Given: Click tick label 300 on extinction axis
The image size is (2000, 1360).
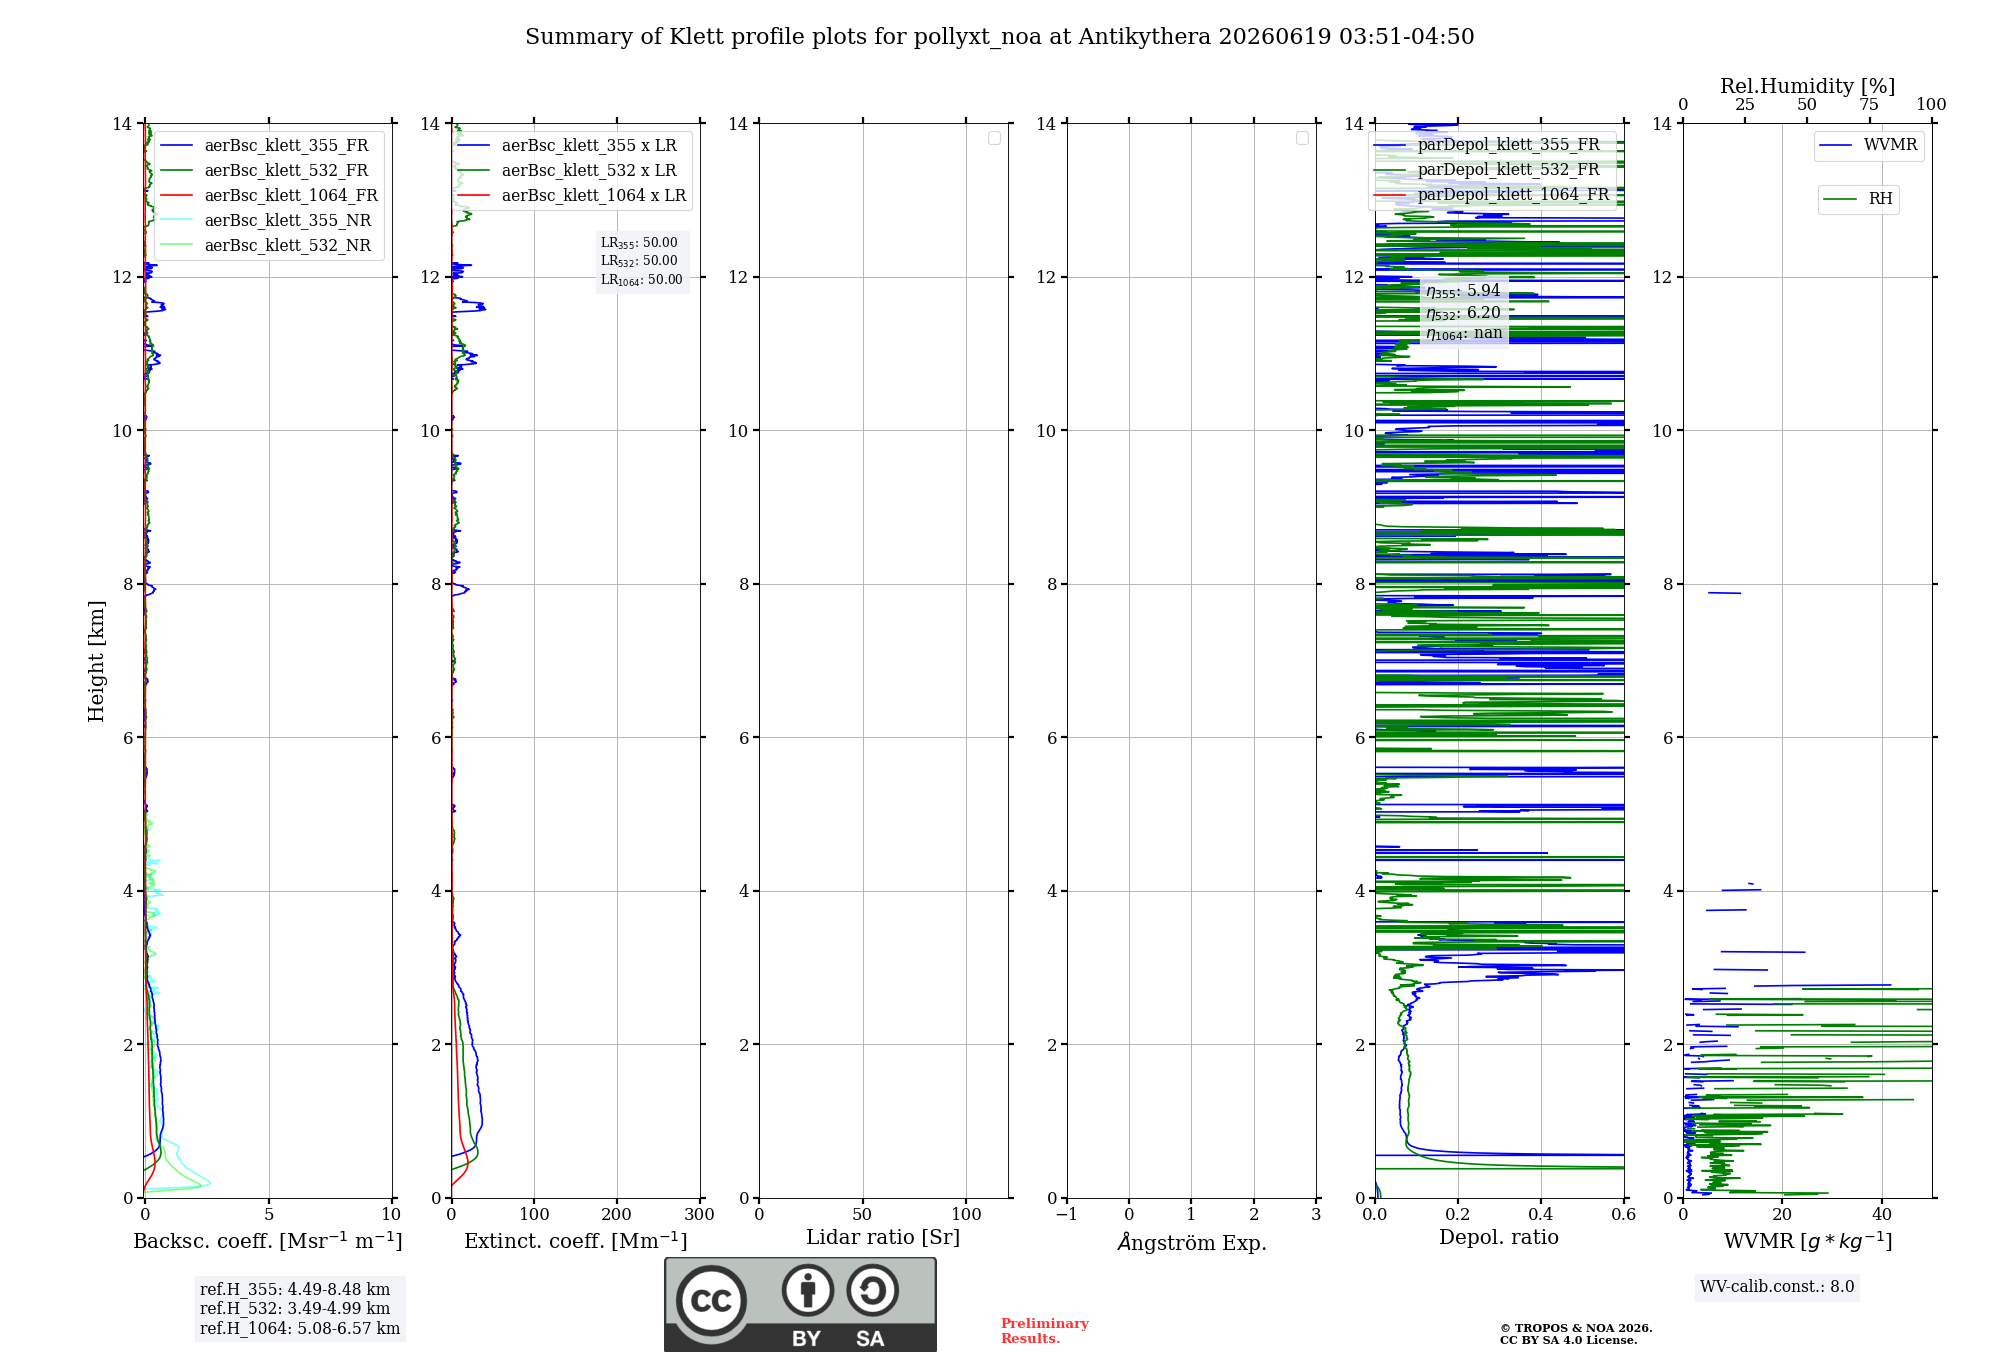Looking at the screenshot, I should [x=699, y=1215].
